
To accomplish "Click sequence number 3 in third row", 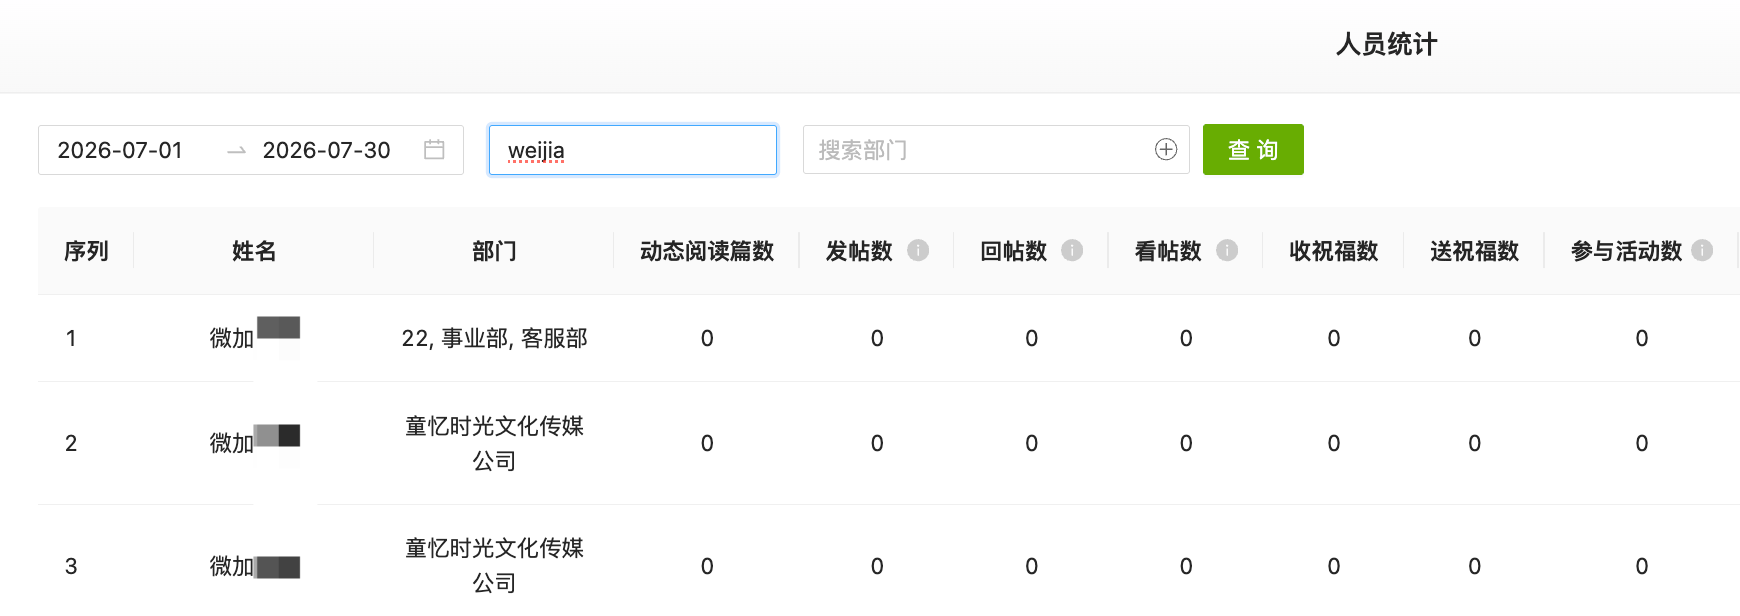I will click(x=71, y=566).
